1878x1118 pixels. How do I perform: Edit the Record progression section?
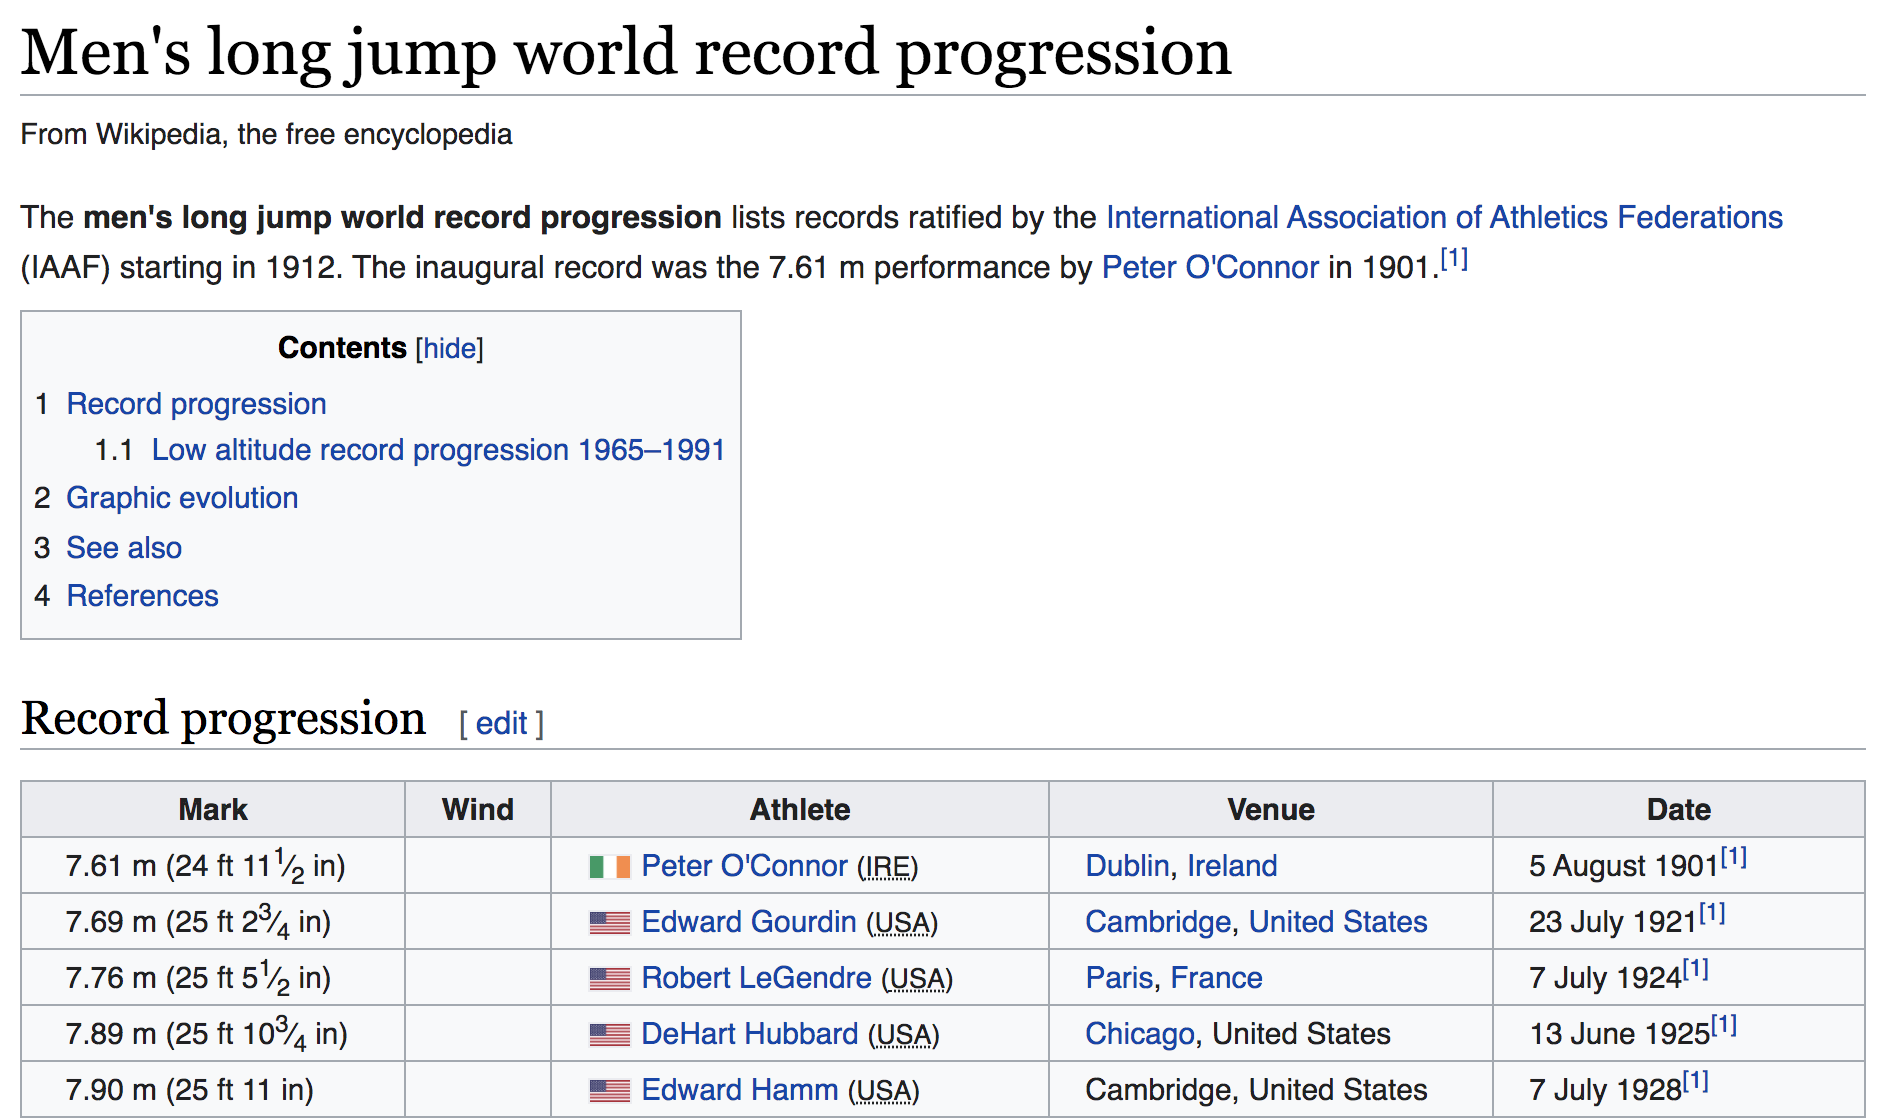pos(501,723)
